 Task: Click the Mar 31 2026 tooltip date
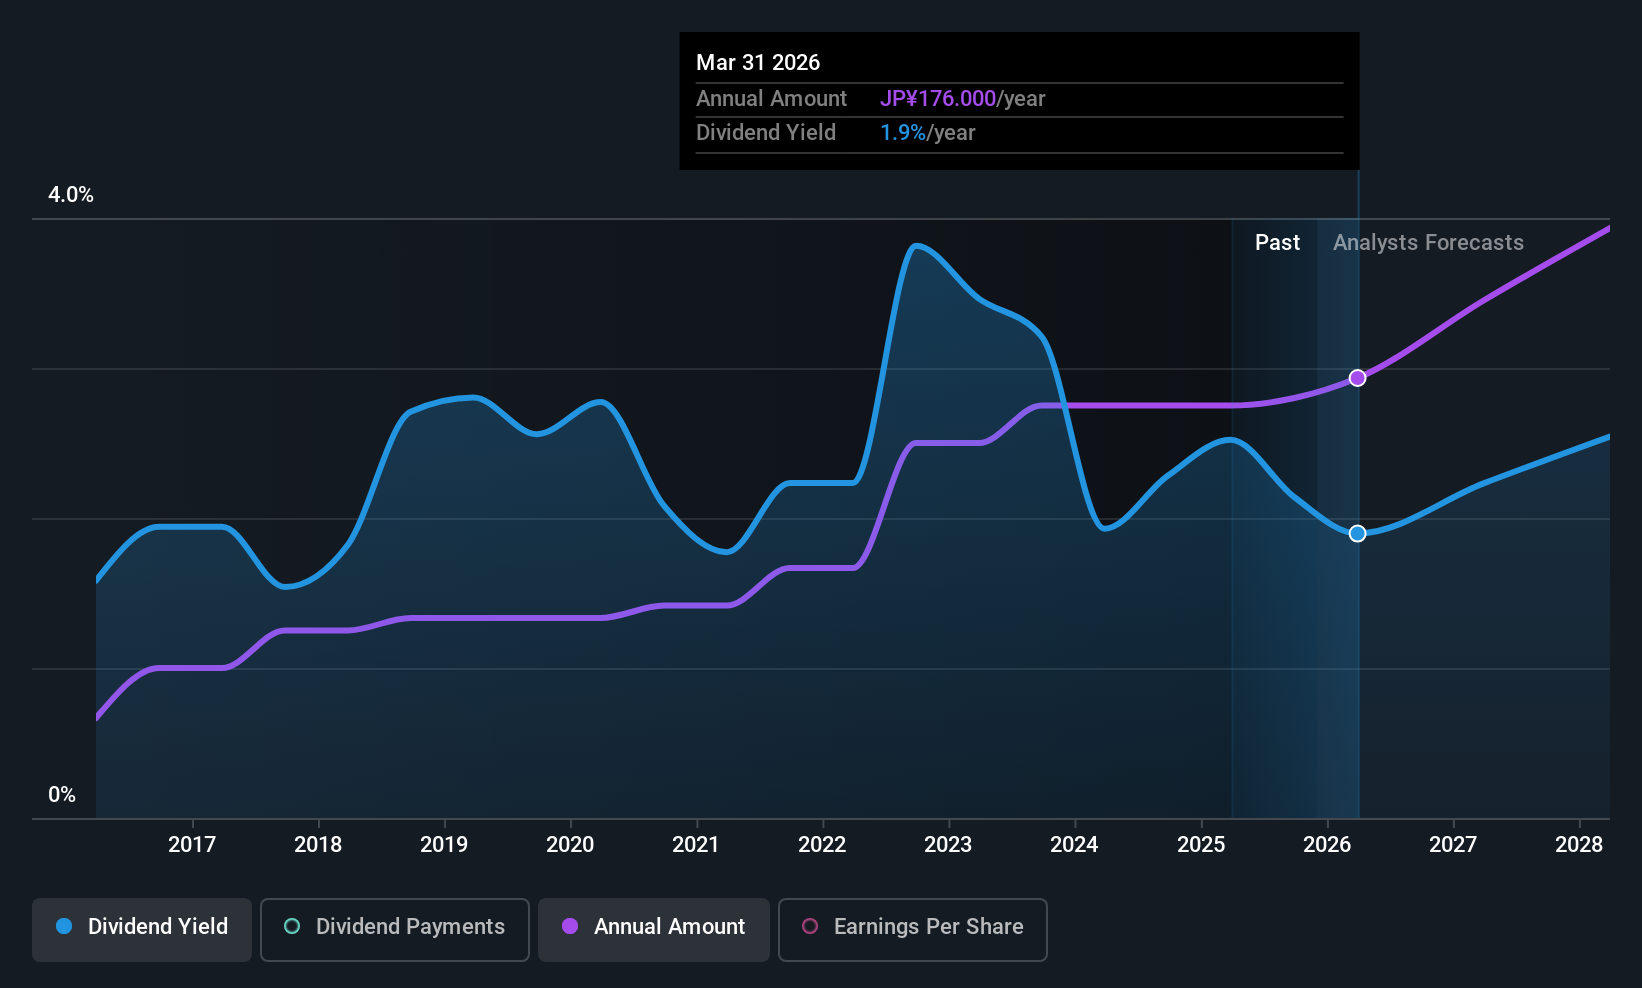(758, 63)
